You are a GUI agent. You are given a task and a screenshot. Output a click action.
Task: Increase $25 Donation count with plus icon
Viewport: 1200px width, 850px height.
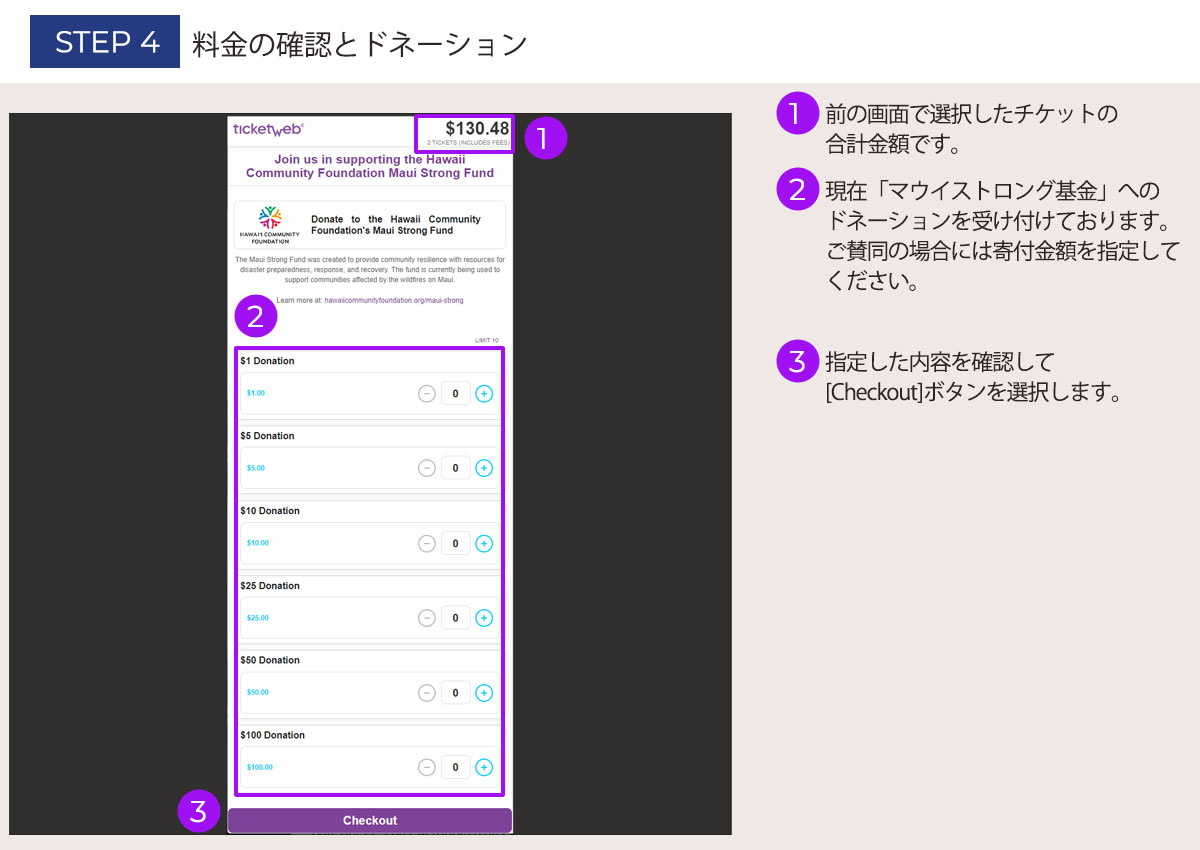pos(484,618)
